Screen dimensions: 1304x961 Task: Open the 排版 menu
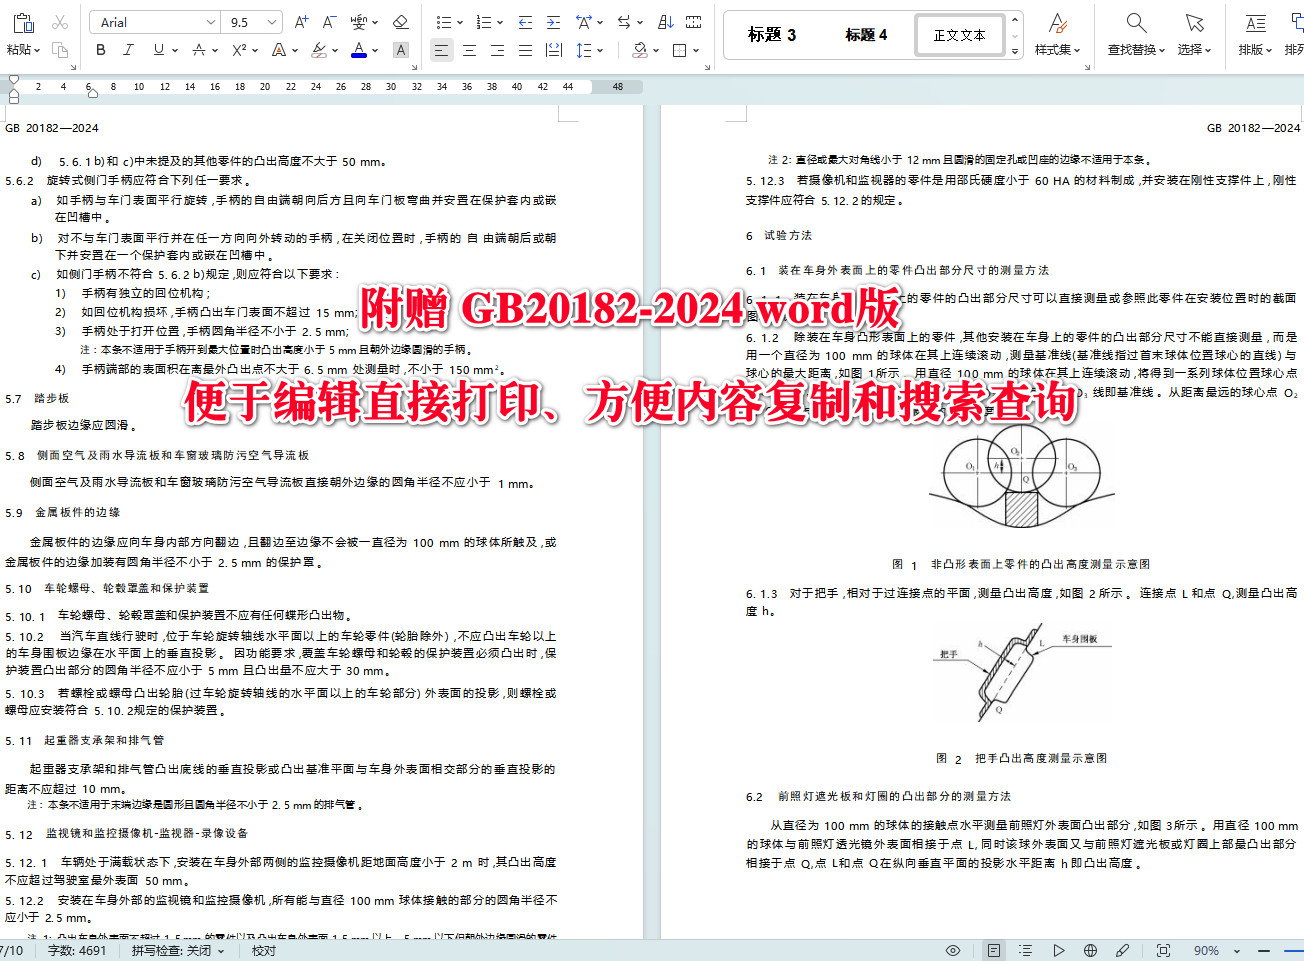(1255, 50)
